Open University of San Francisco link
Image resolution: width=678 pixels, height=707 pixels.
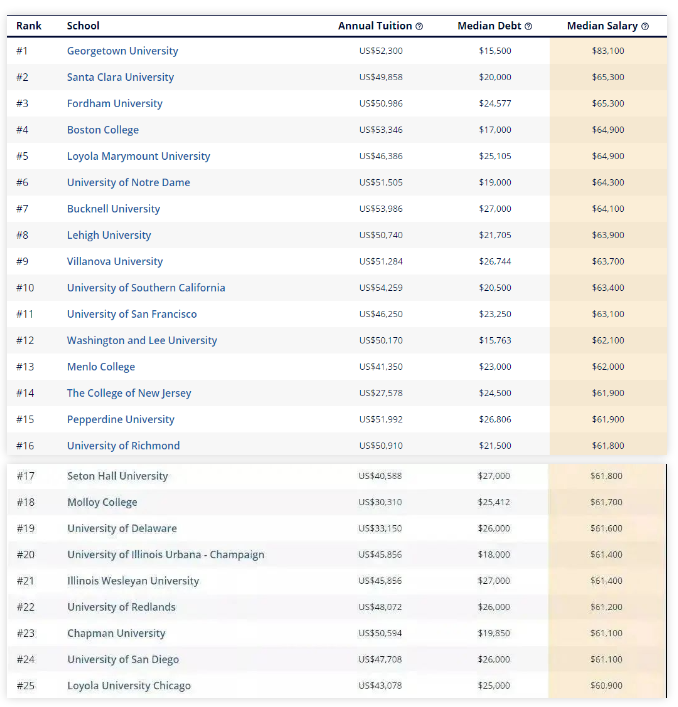pos(132,314)
